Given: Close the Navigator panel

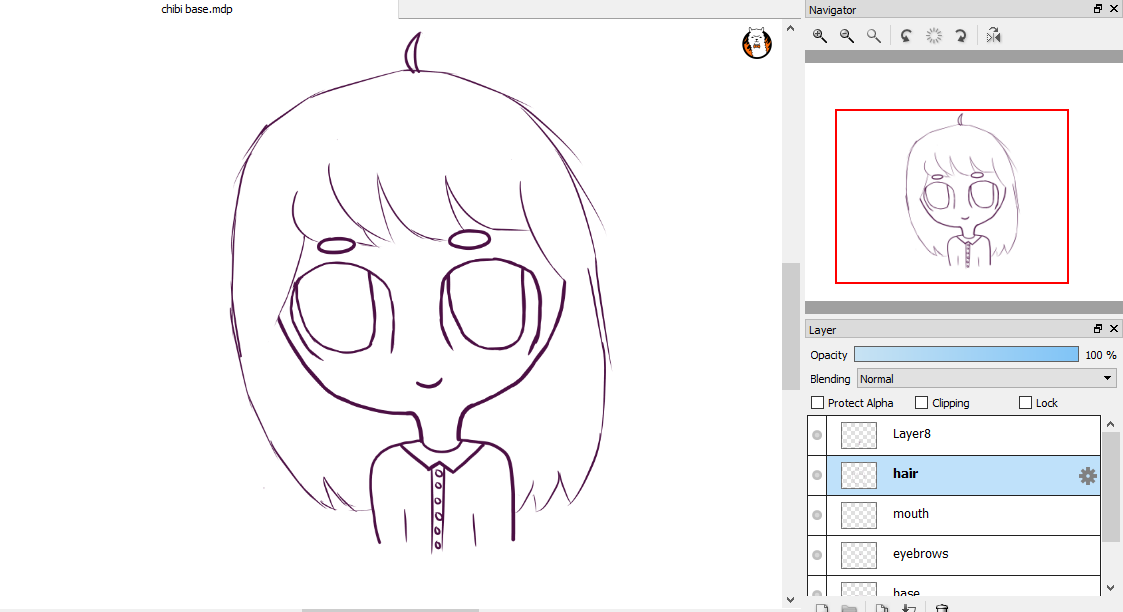Looking at the screenshot, I should [1114, 9].
